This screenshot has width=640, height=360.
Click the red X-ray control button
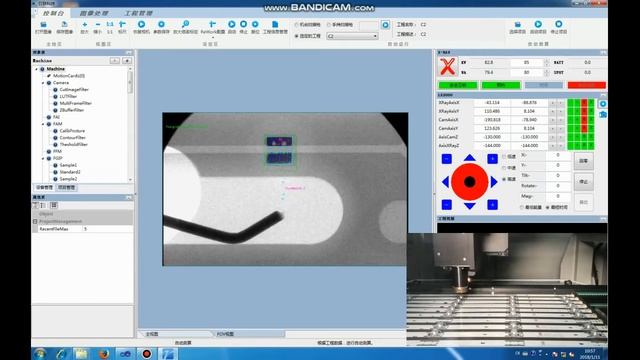click(587, 85)
